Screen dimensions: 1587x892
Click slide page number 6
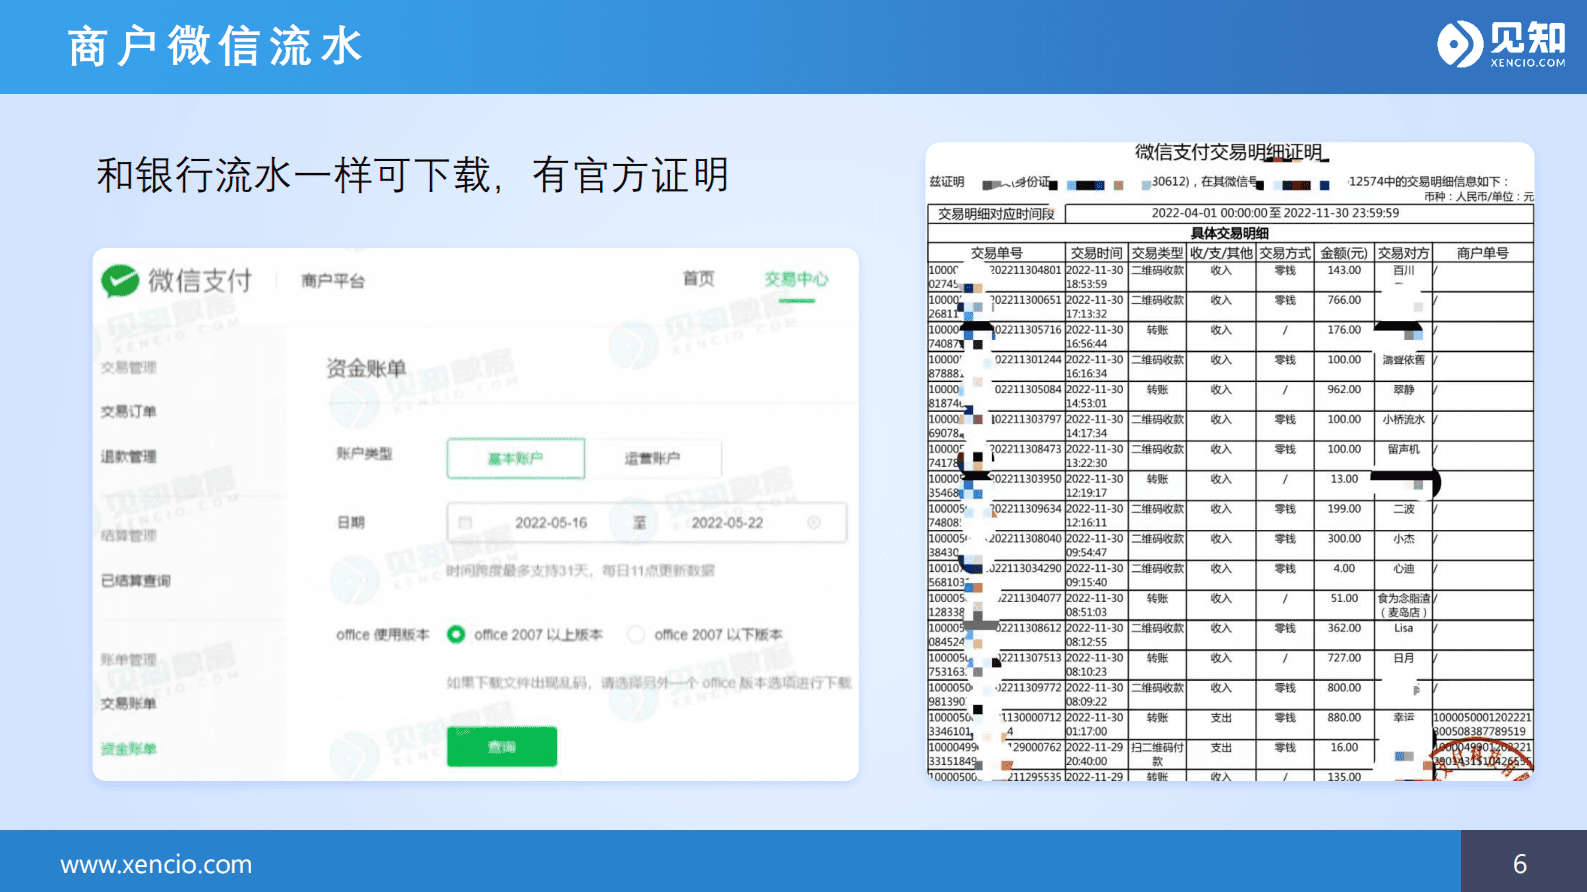1520,864
